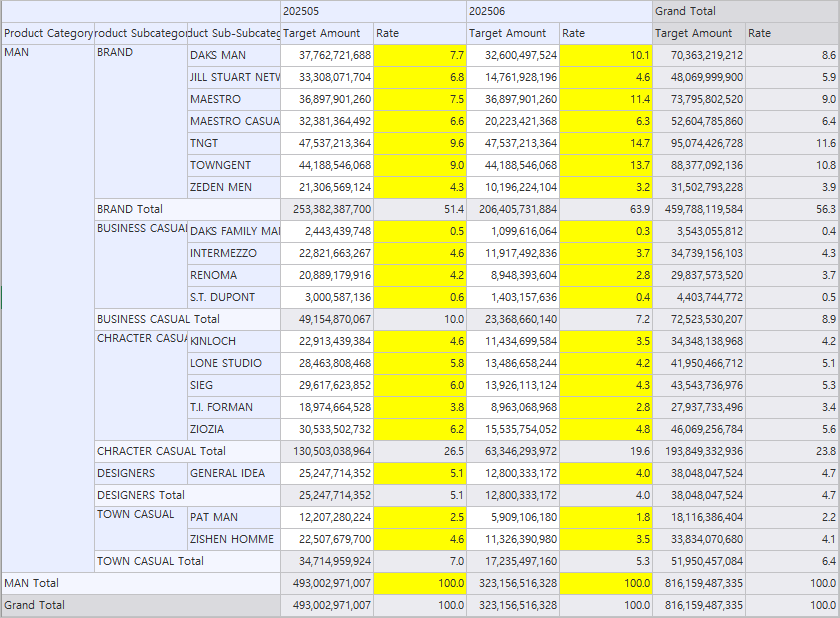
Task: Click the BRAND subtotal 253,382,387,700
Action: [327, 209]
